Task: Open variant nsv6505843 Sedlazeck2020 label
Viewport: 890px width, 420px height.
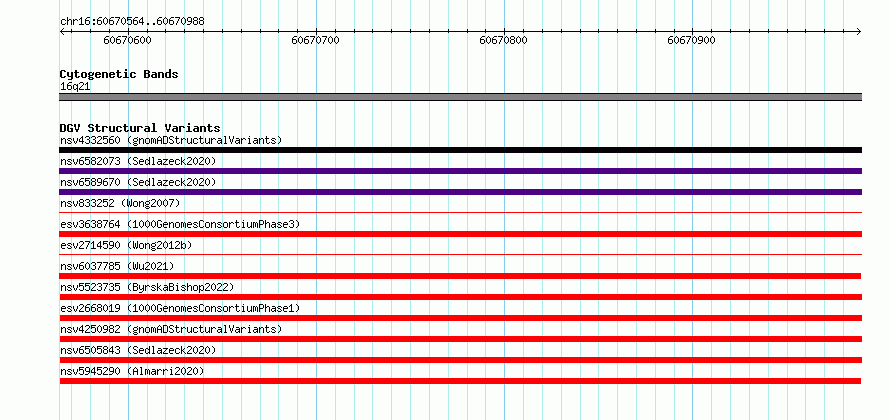Action: (x=138, y=350)
